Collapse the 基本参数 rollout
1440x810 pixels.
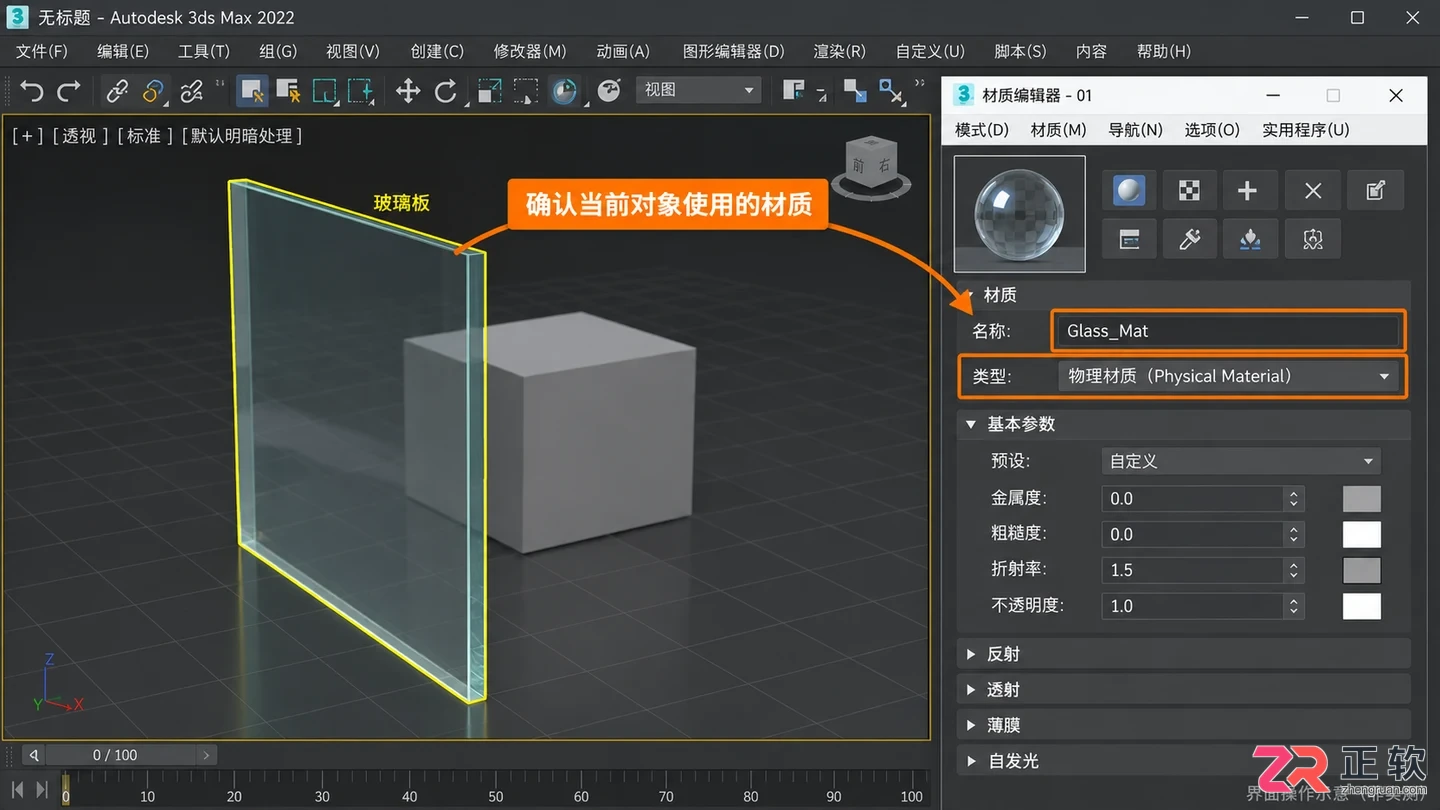click(1184, 424)
